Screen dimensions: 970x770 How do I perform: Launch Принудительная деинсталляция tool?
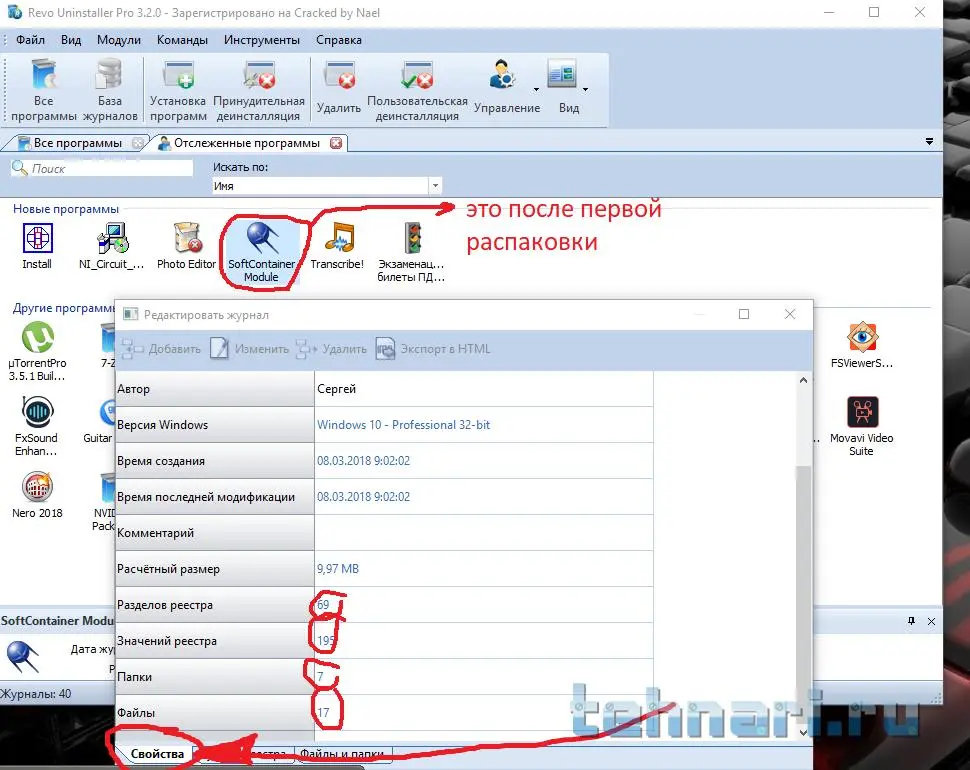pos(259,90)
